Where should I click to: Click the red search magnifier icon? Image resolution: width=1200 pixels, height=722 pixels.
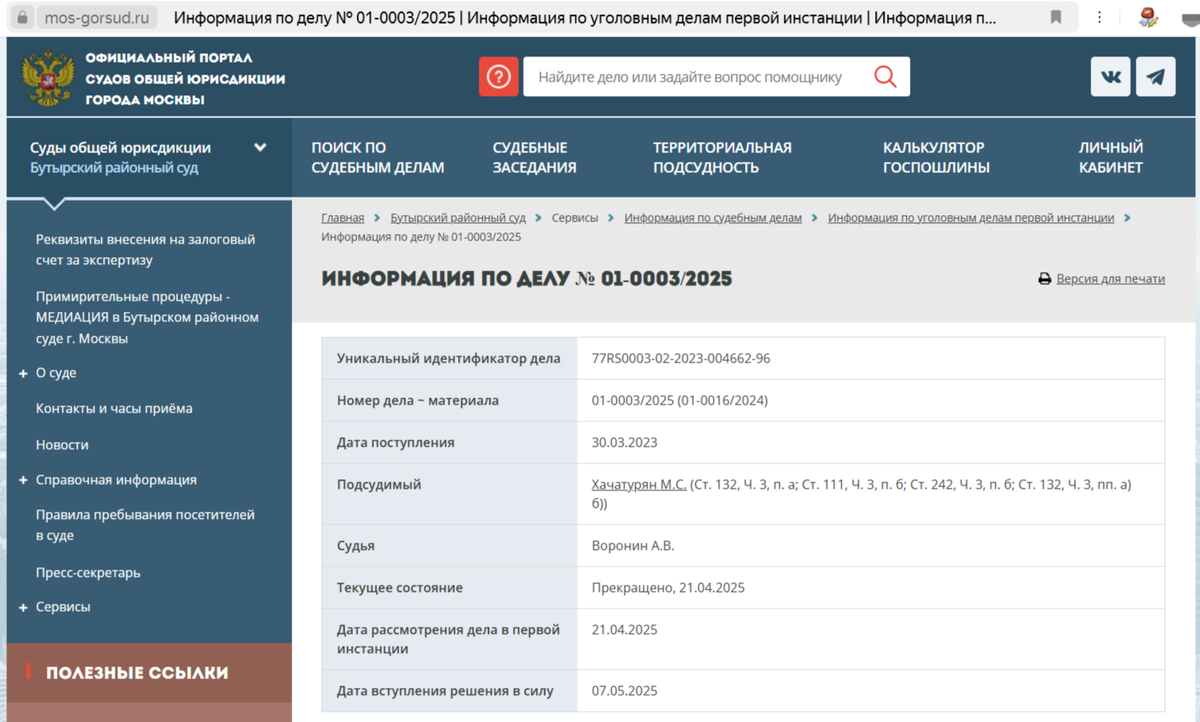pyautogui.click(x=884, y=76)
